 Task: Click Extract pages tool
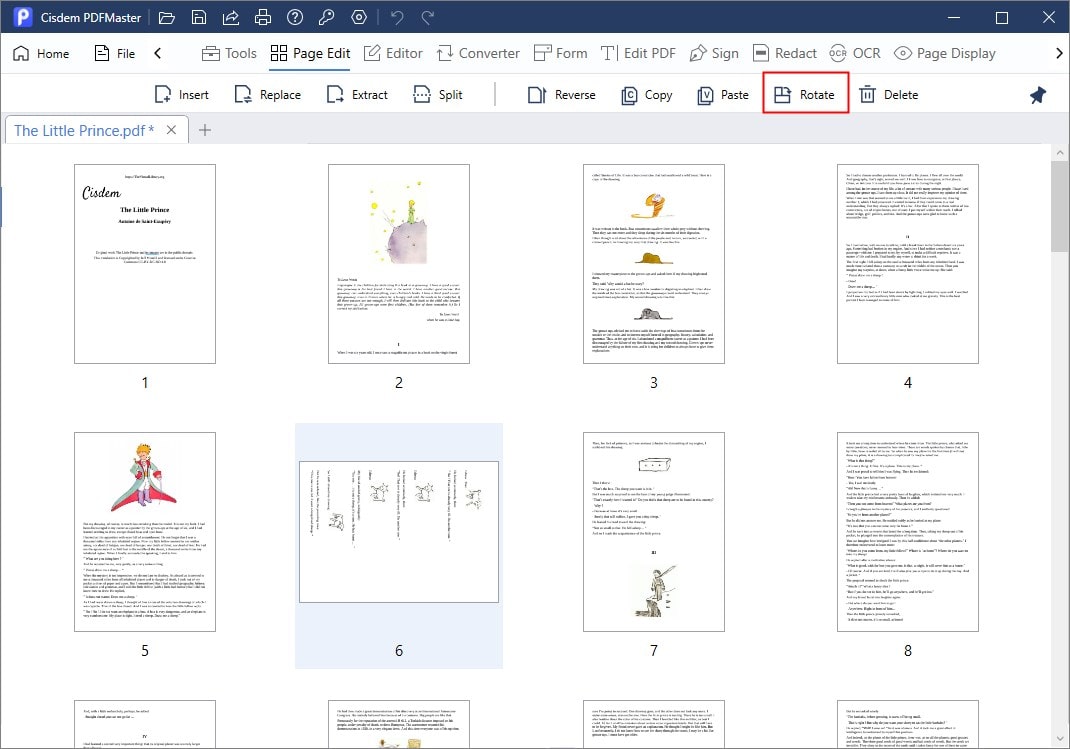click(357, 95)
